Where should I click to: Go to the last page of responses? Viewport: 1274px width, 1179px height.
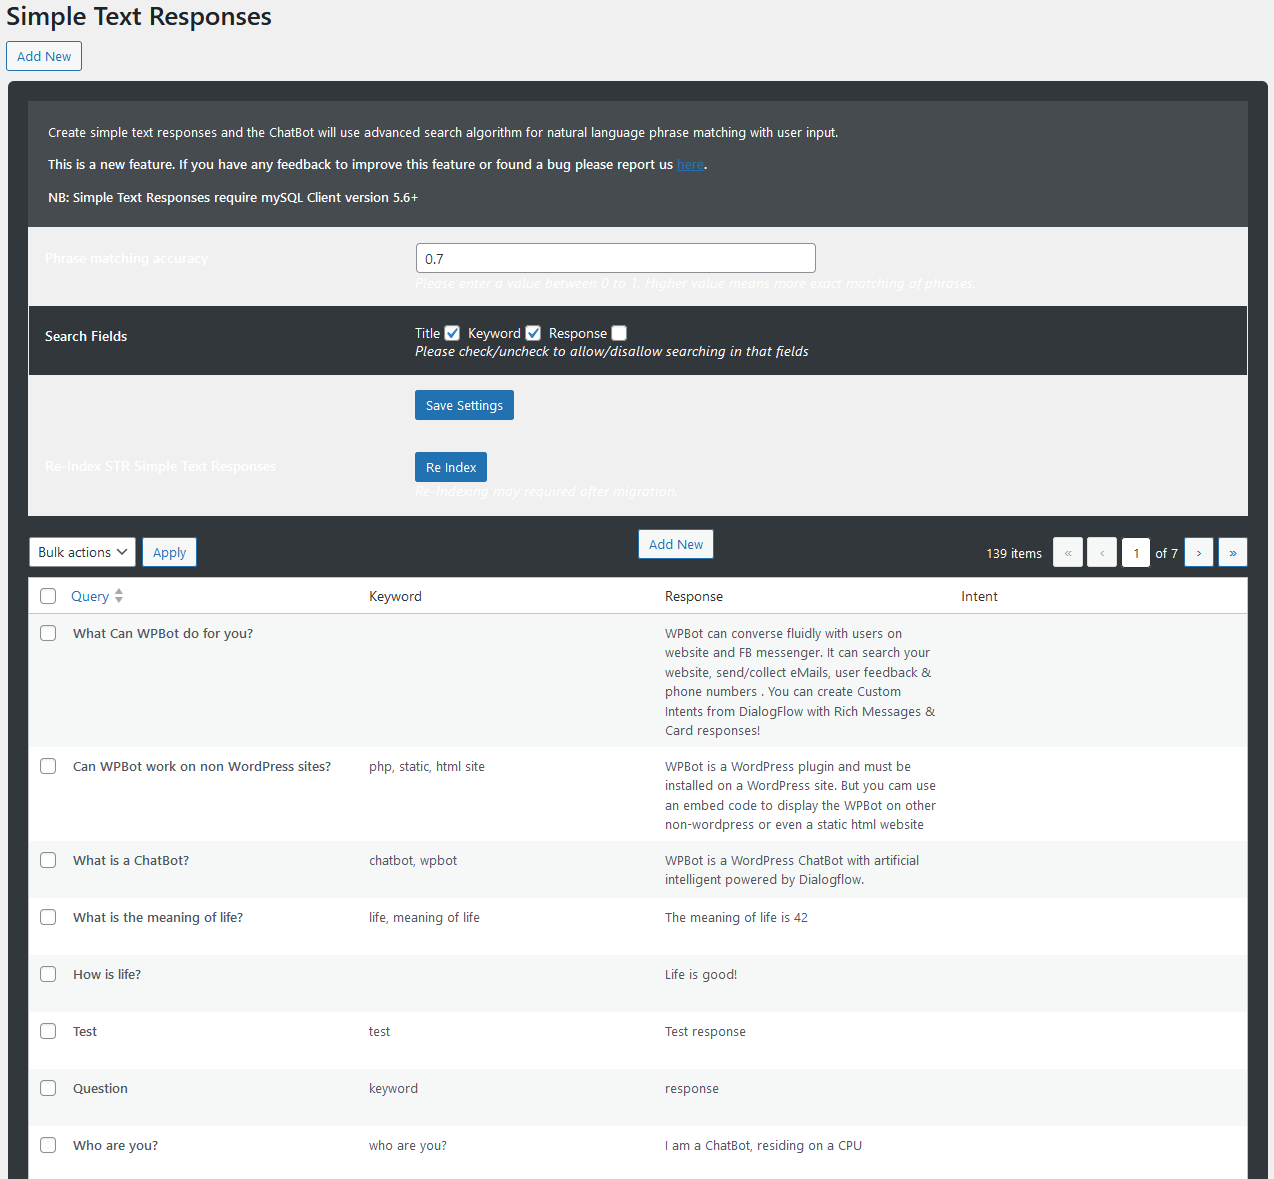click(x=1232, y=551)
